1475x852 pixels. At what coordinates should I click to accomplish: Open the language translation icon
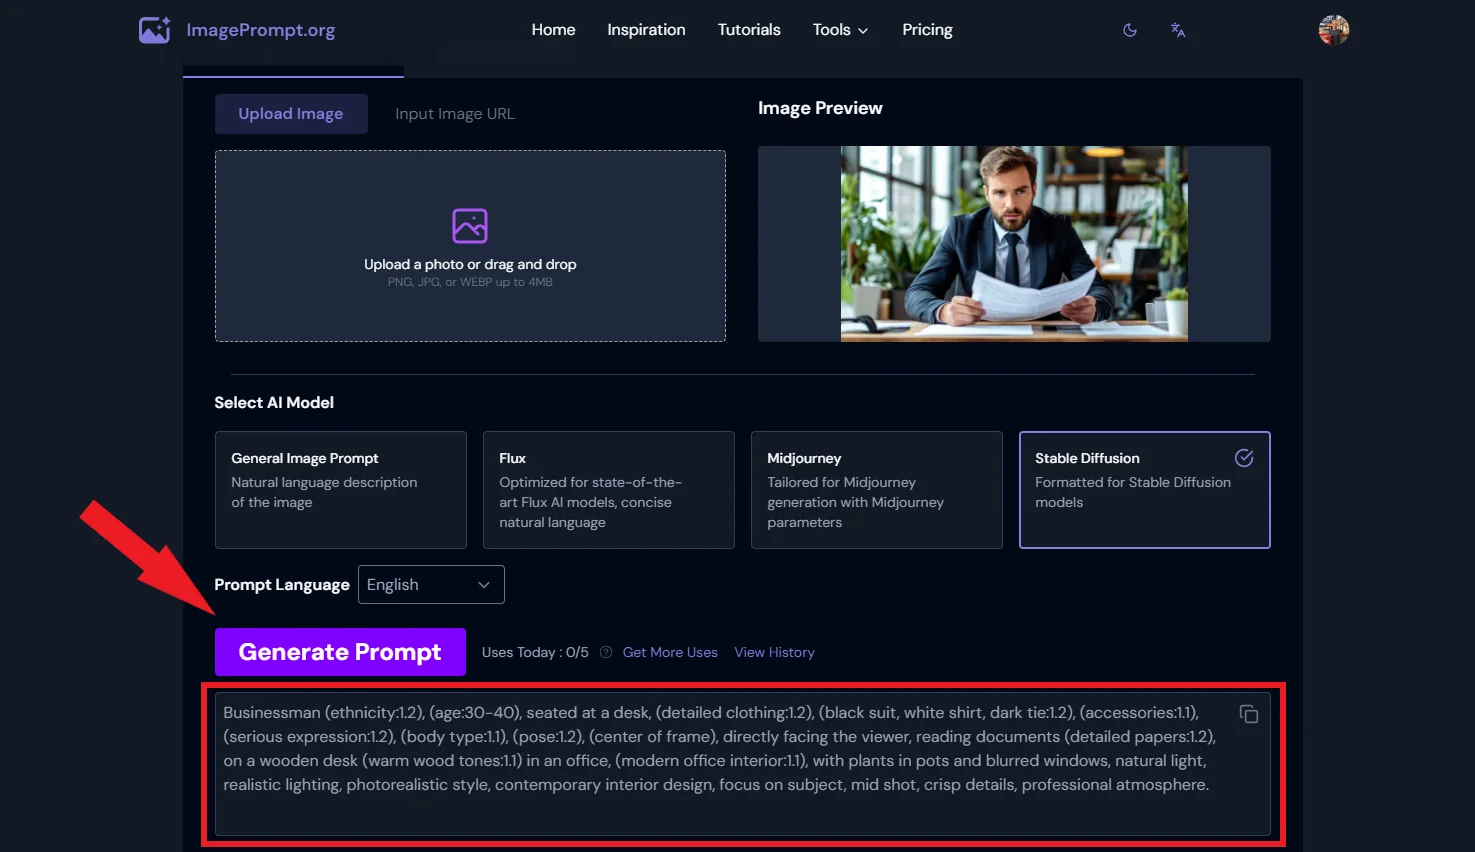[x=1178, y=30]
